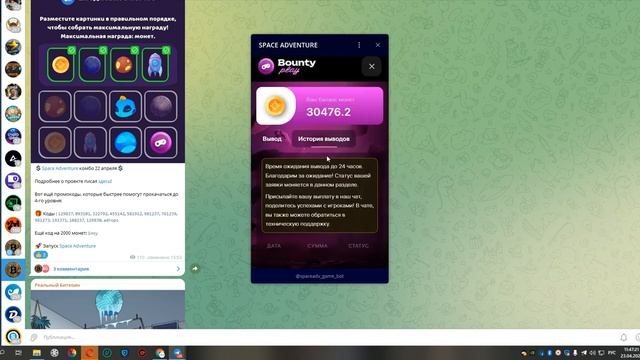Image resolution: width=640 pixels, height=360 pixels.
Task: Open File Explorer from the taskbar
Action: (x=37, y=353)
